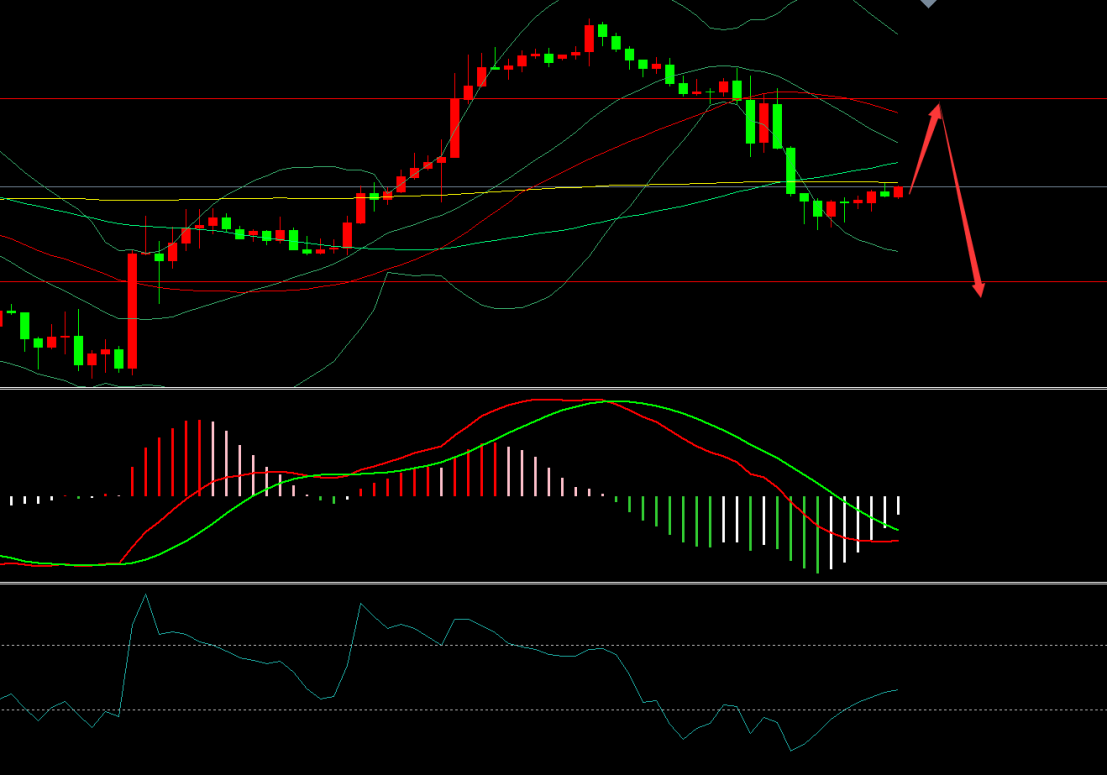Click the deepest green MACD histogram bar
Image resolution: width=1108 pixels, height=776 pixels.
[x=818, y=534]
